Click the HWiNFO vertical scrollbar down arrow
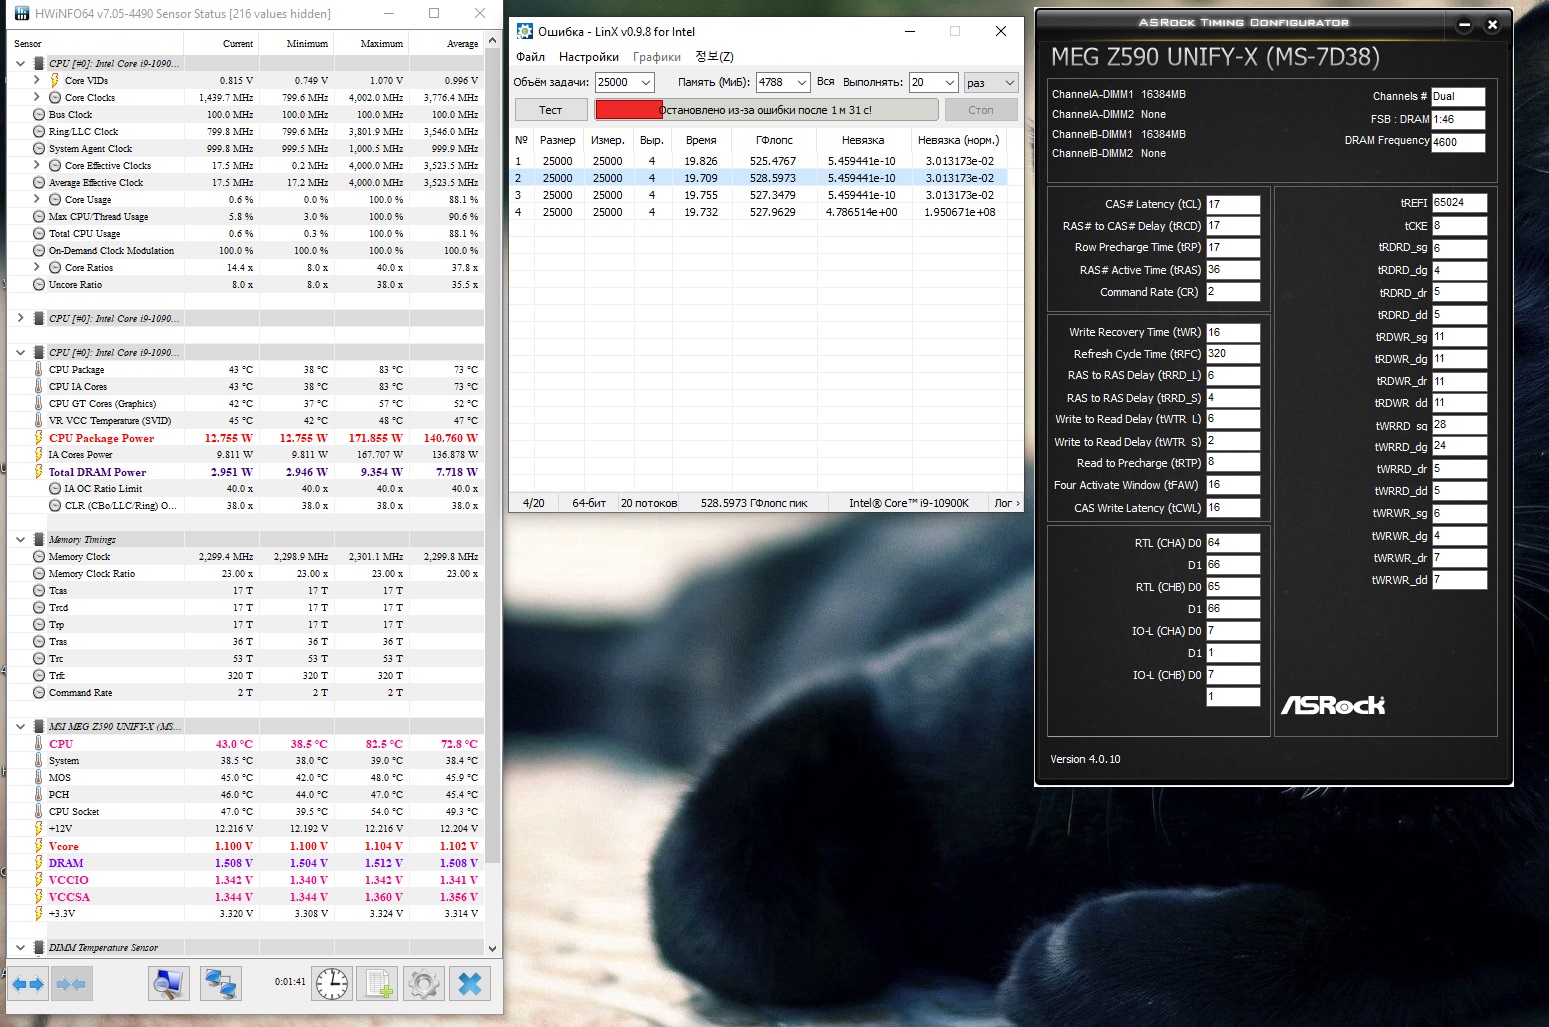This screenshot has height=1027, width=1549. (x=492, y=948)
